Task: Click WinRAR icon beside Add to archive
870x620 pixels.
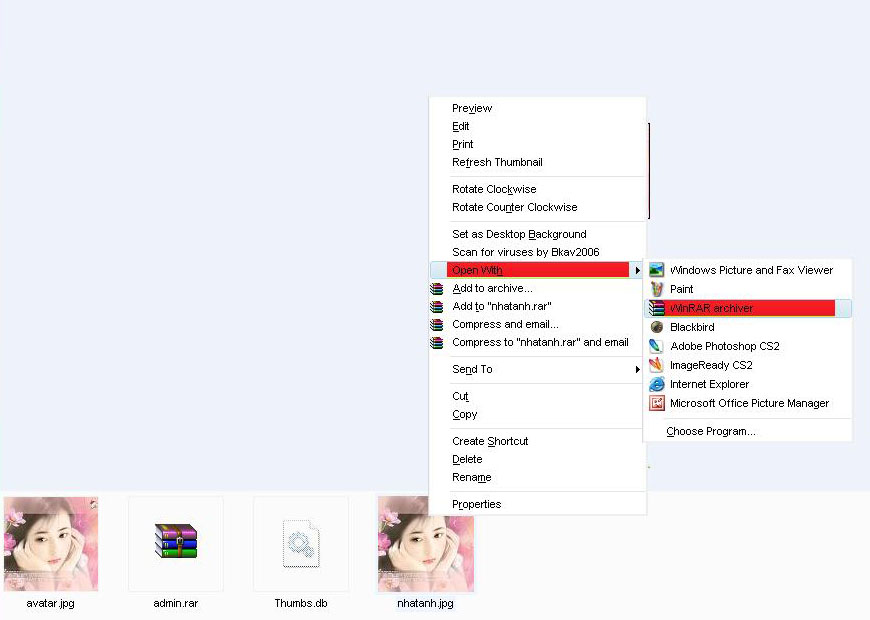Action: pos(437,288)
